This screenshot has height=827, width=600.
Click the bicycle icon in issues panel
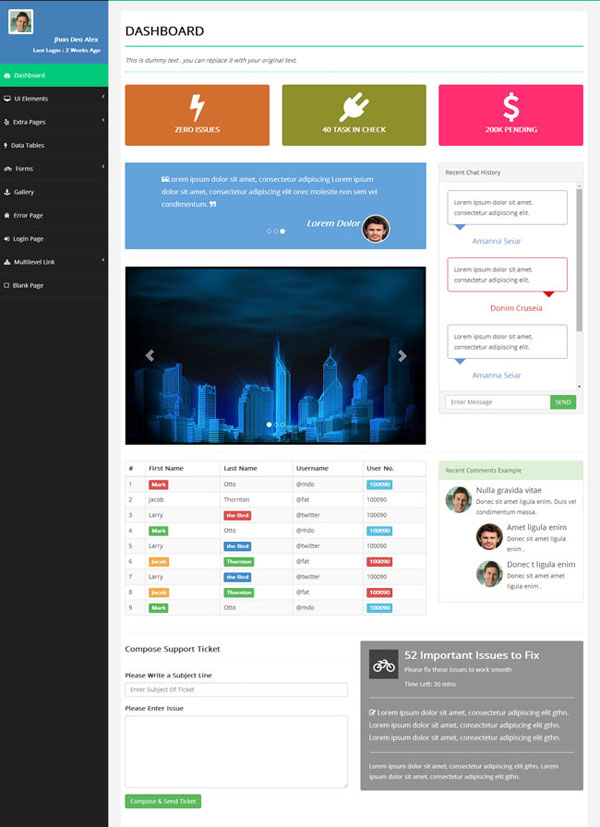pos(383,663)
